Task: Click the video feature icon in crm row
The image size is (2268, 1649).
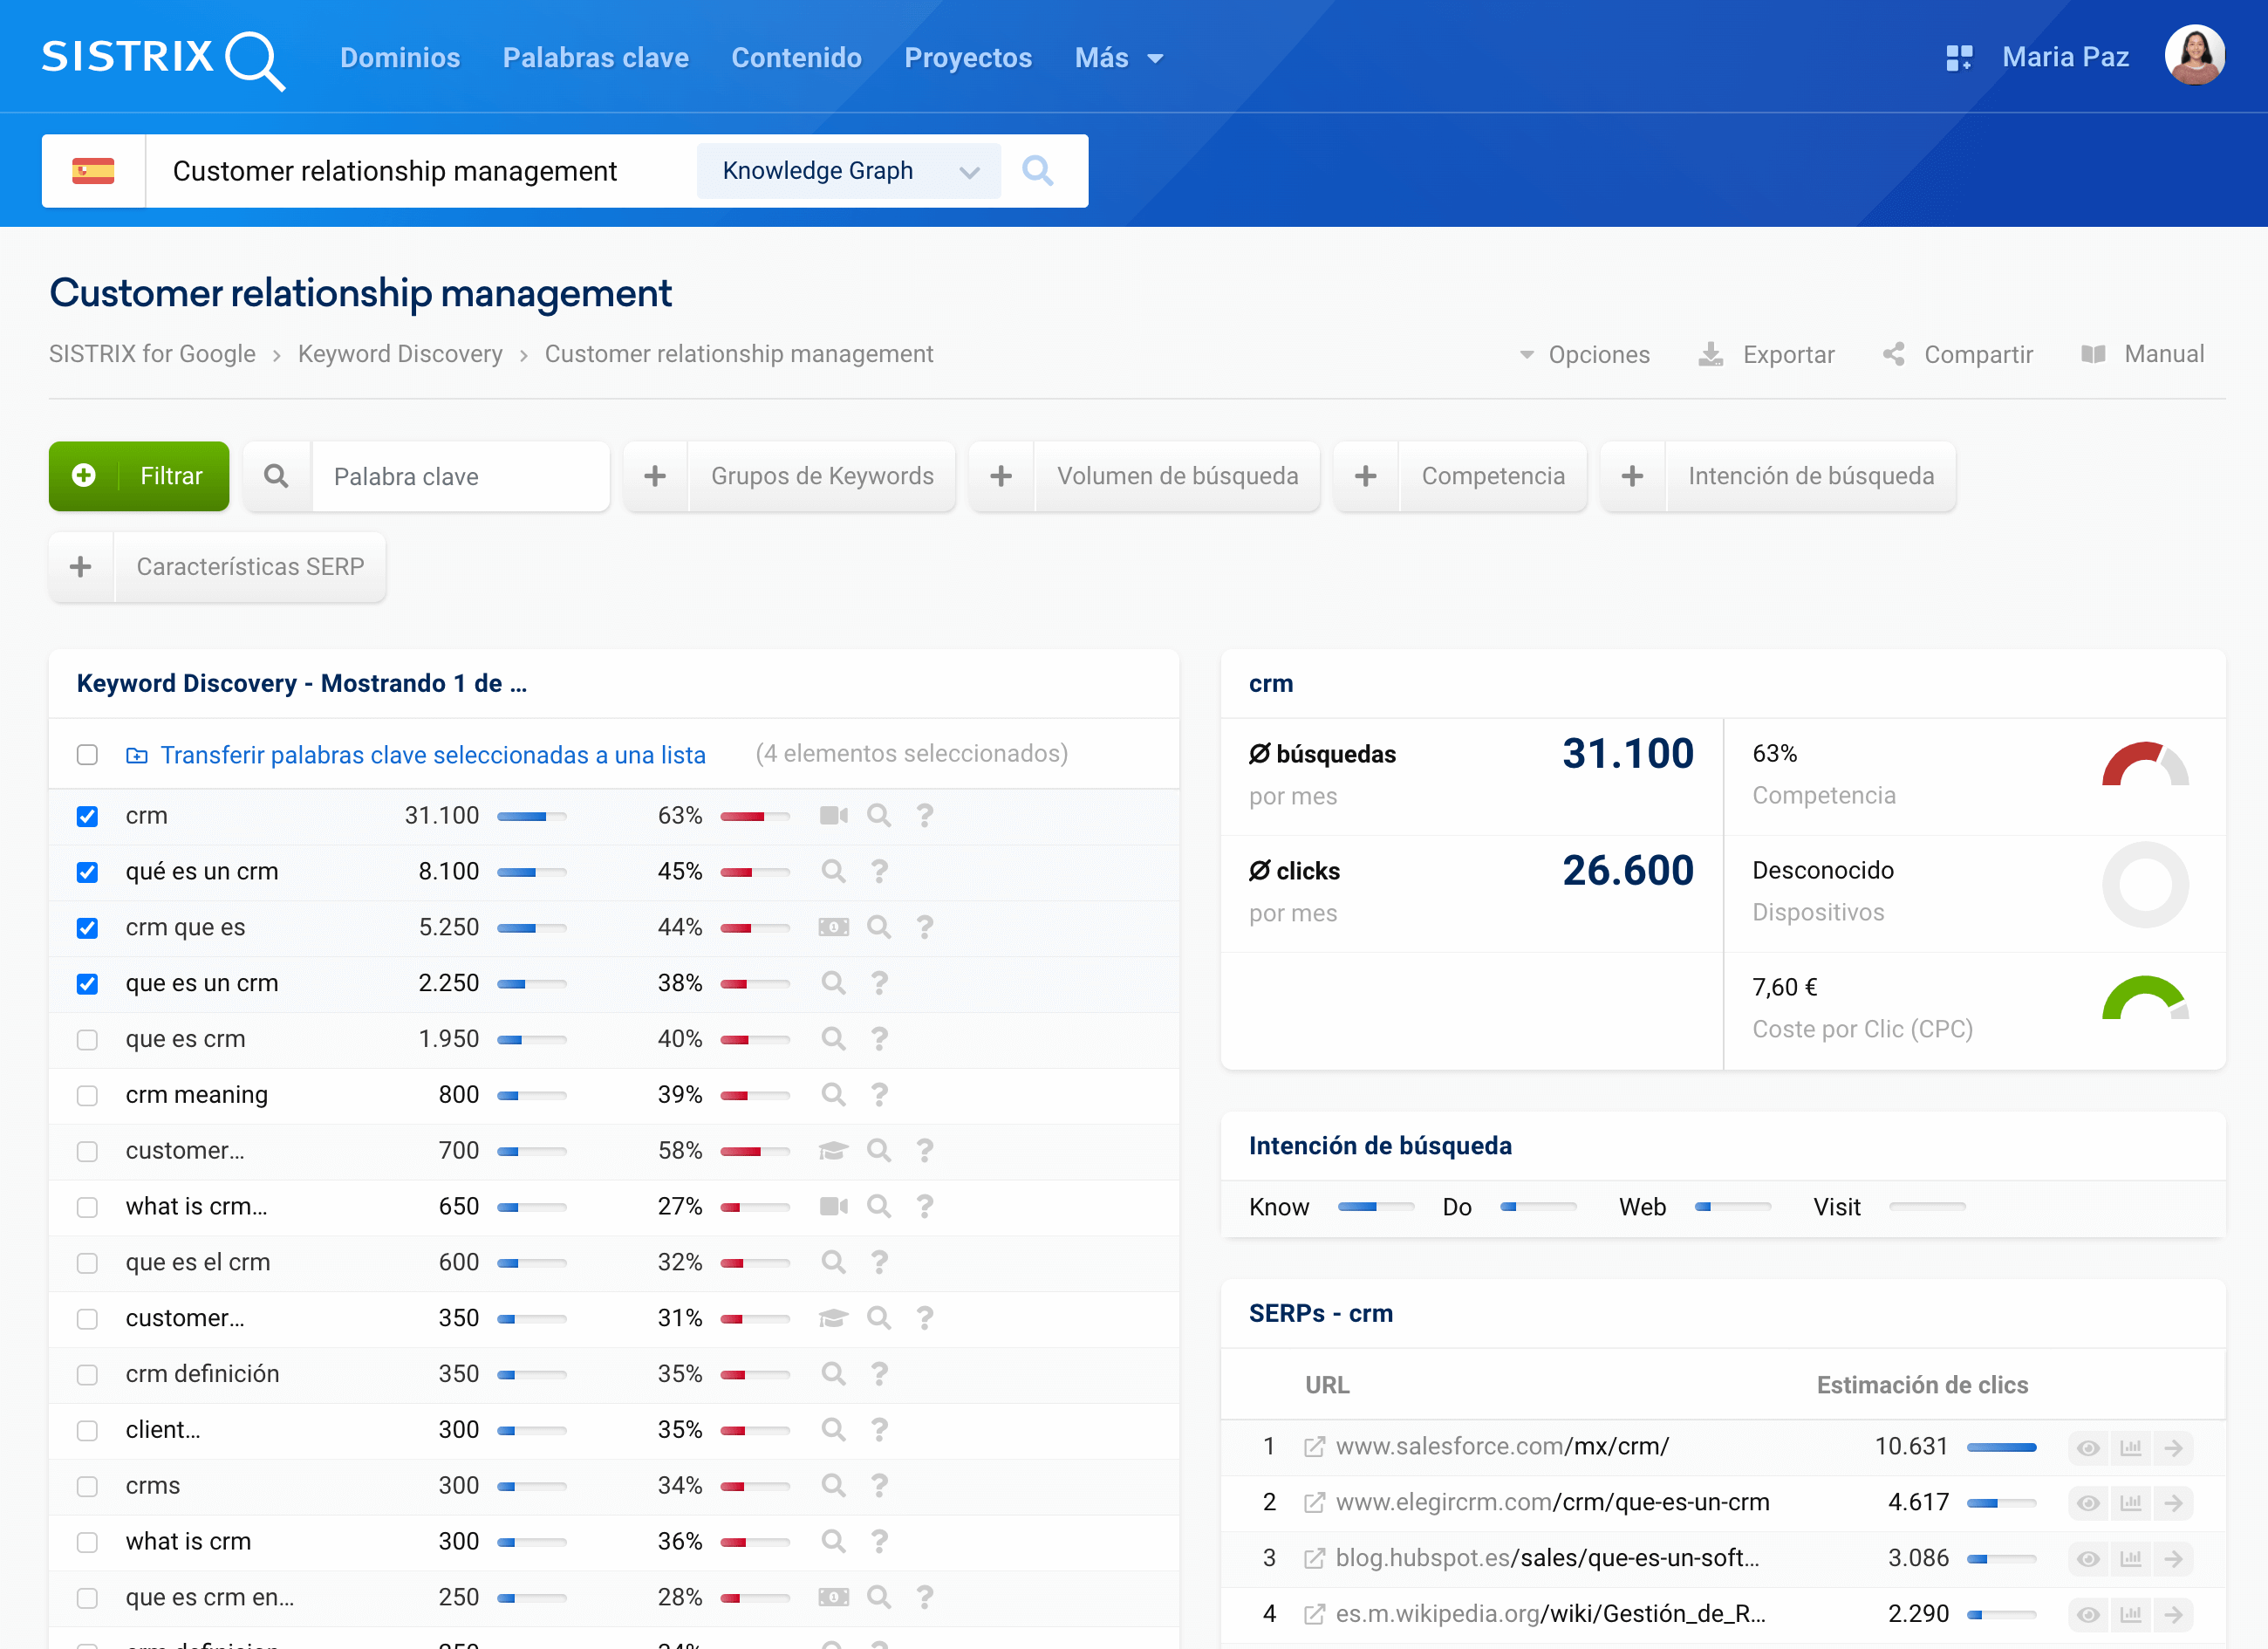Action: [833, 816]
